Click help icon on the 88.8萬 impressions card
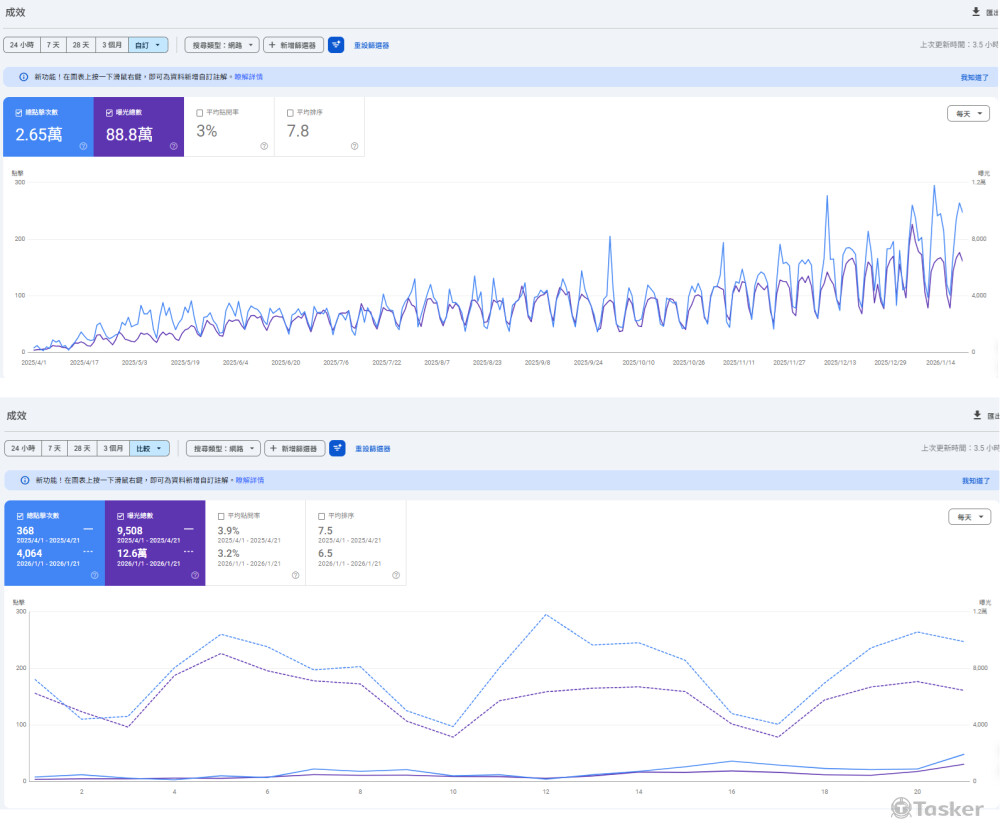The width and height of the screenshot is (1000, 829). (x=173, y=146)
